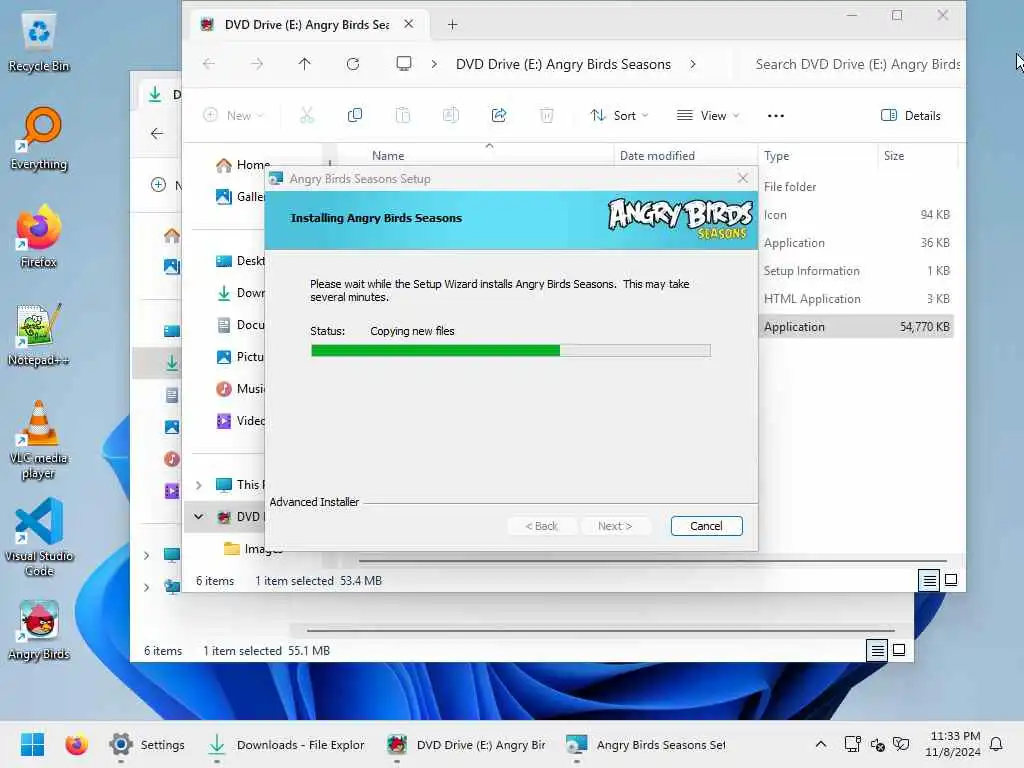Select the Setup Information 1 KB row

coord(856,270)
